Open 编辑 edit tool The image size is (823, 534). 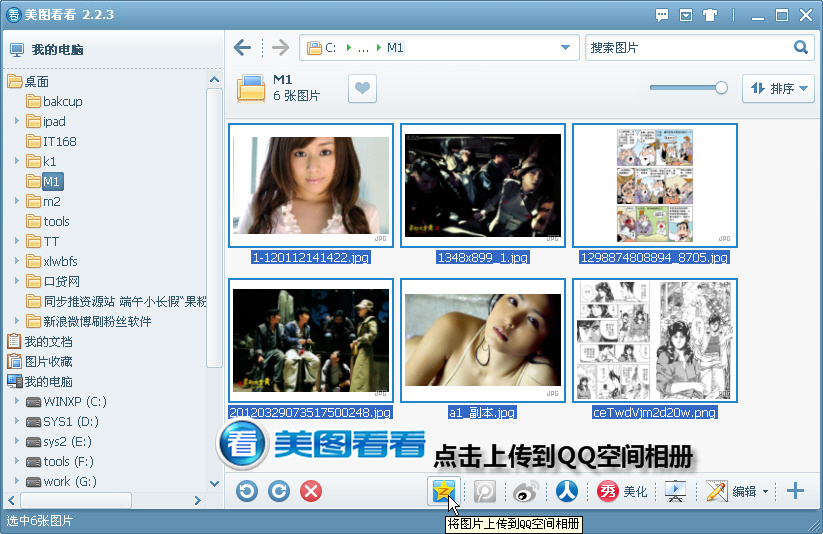[731, 491]
